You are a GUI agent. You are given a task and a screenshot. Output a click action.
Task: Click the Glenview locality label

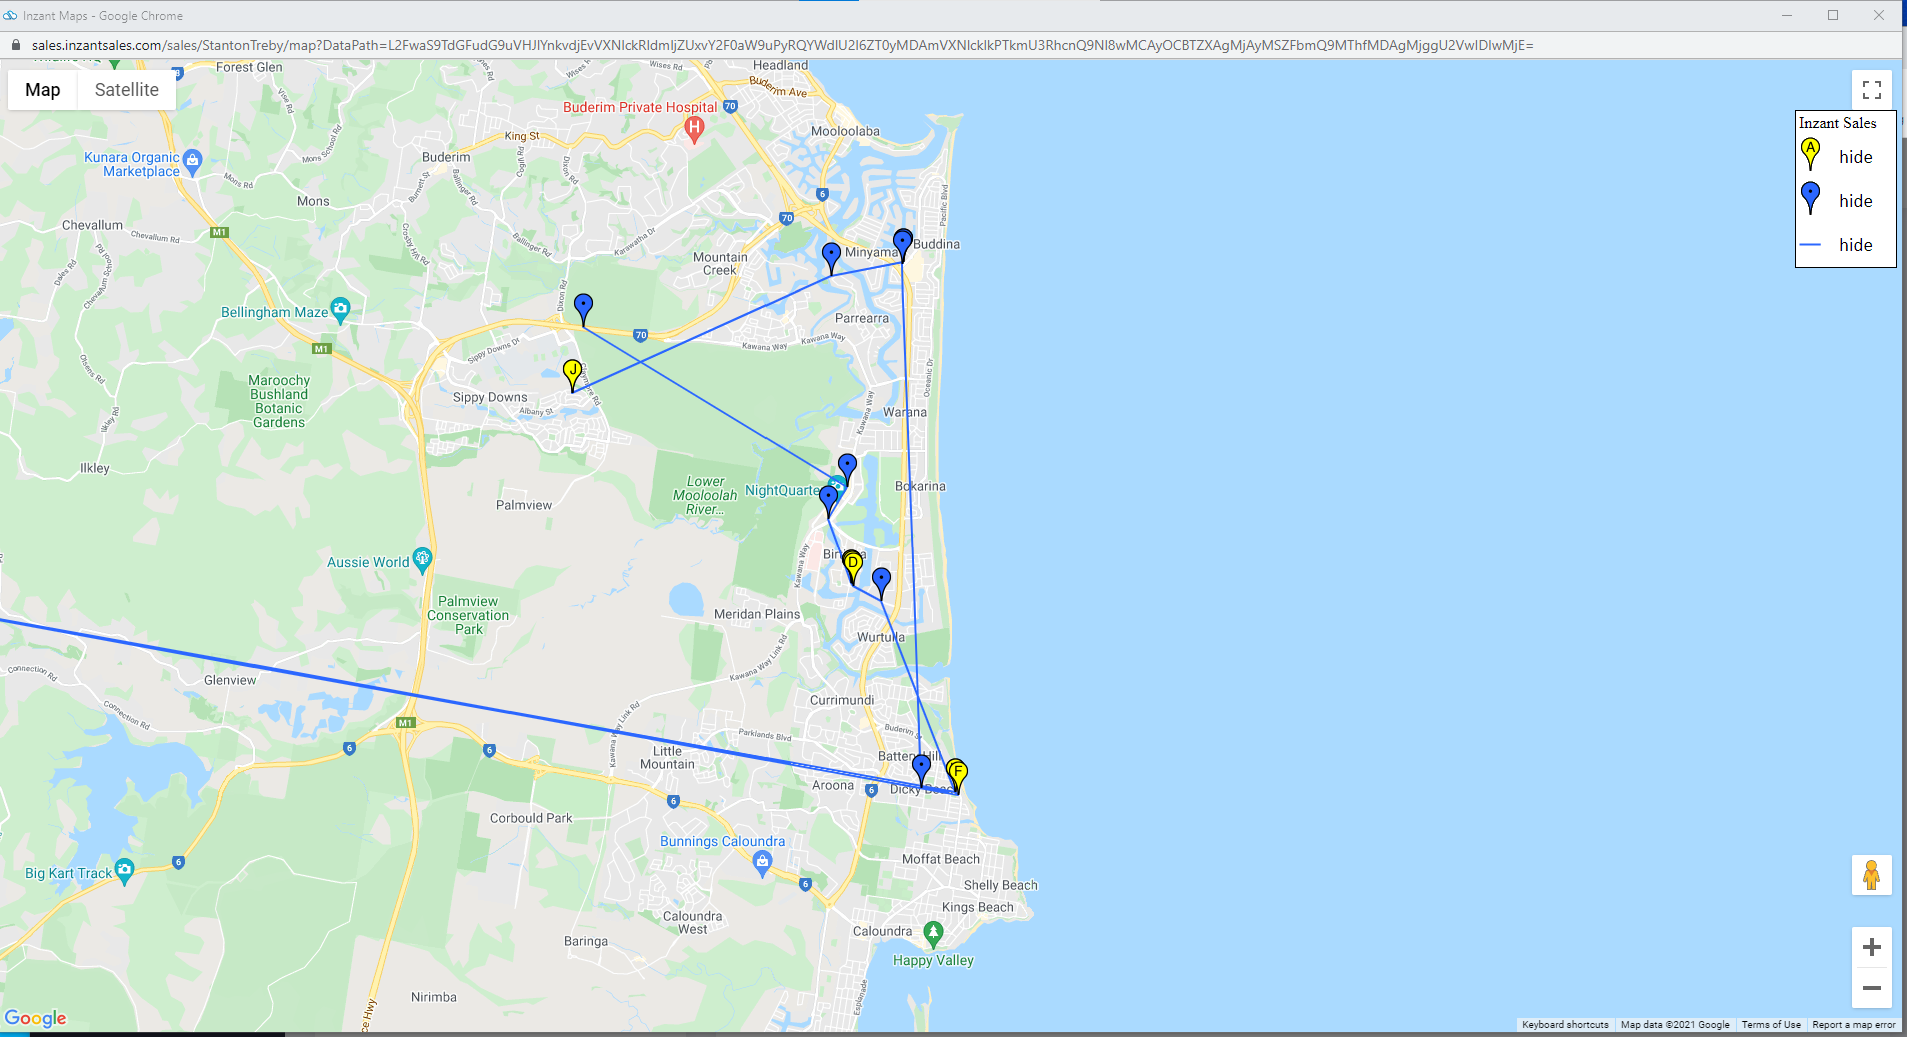[x=230, y=680]
